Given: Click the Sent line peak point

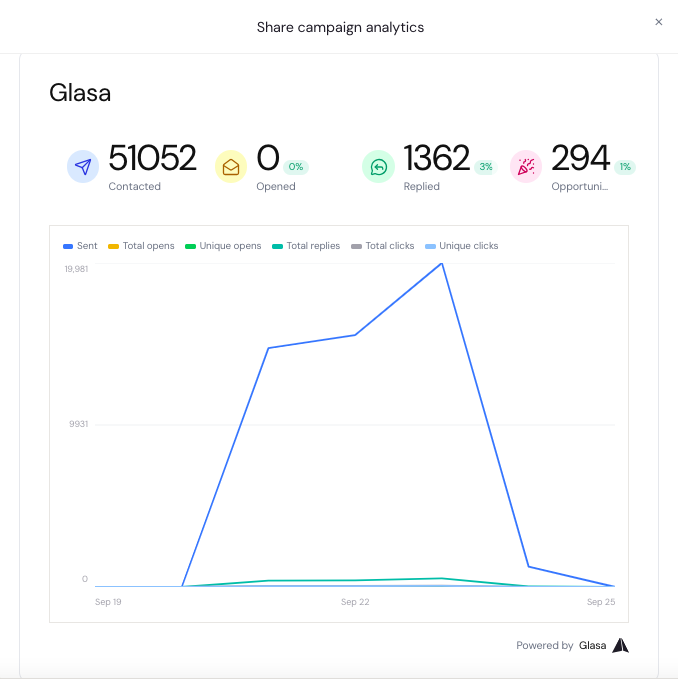Looking at the screenshot, I should pyautogui.click(x=441, y=263).
